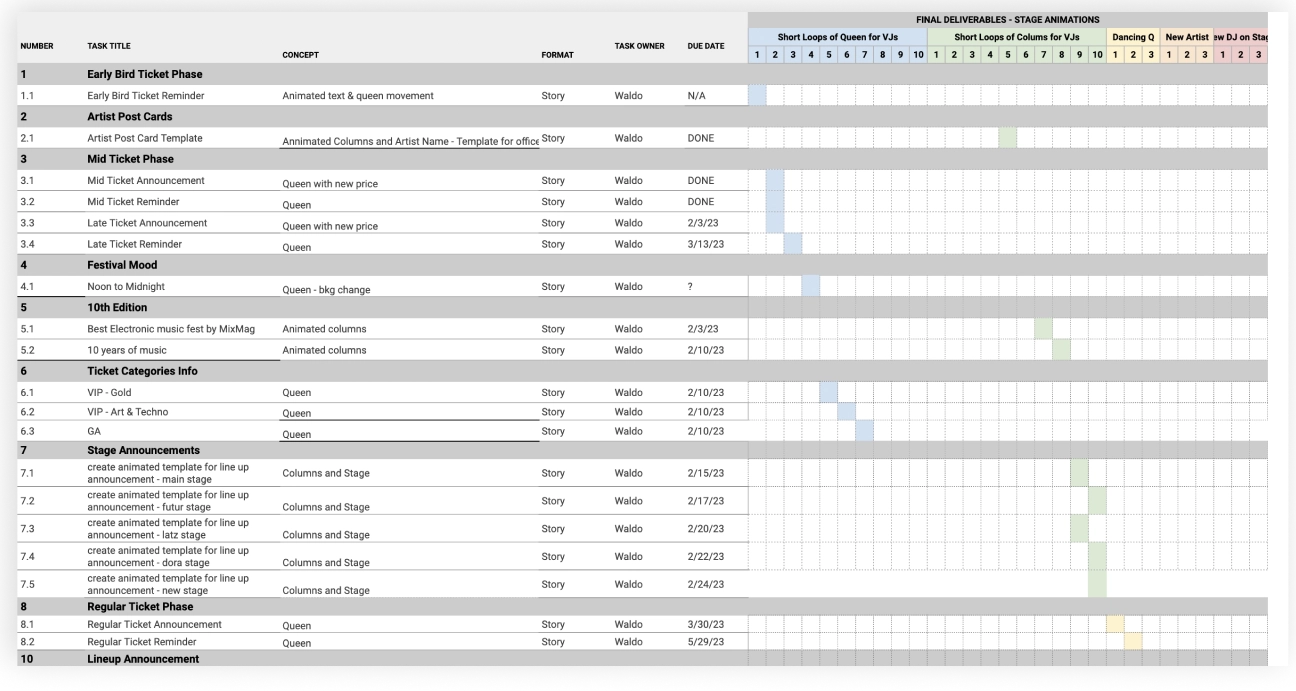The height and width of the screenshot is (691, 1296).
Task: Click the 'Dancing Q' group header
Action: pyautogui.click(x=1133, y=37)
